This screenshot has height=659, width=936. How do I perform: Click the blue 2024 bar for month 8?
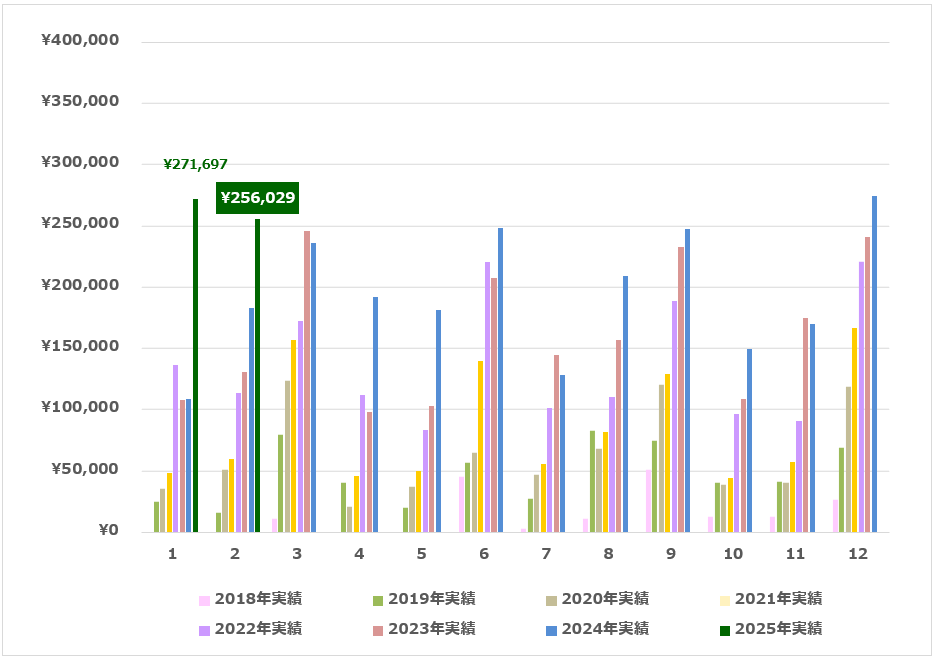coord(625,404)
